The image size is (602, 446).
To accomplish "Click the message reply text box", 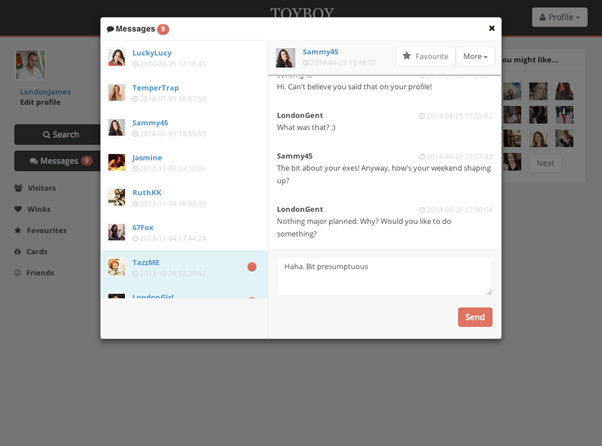I will coord(384,276).
